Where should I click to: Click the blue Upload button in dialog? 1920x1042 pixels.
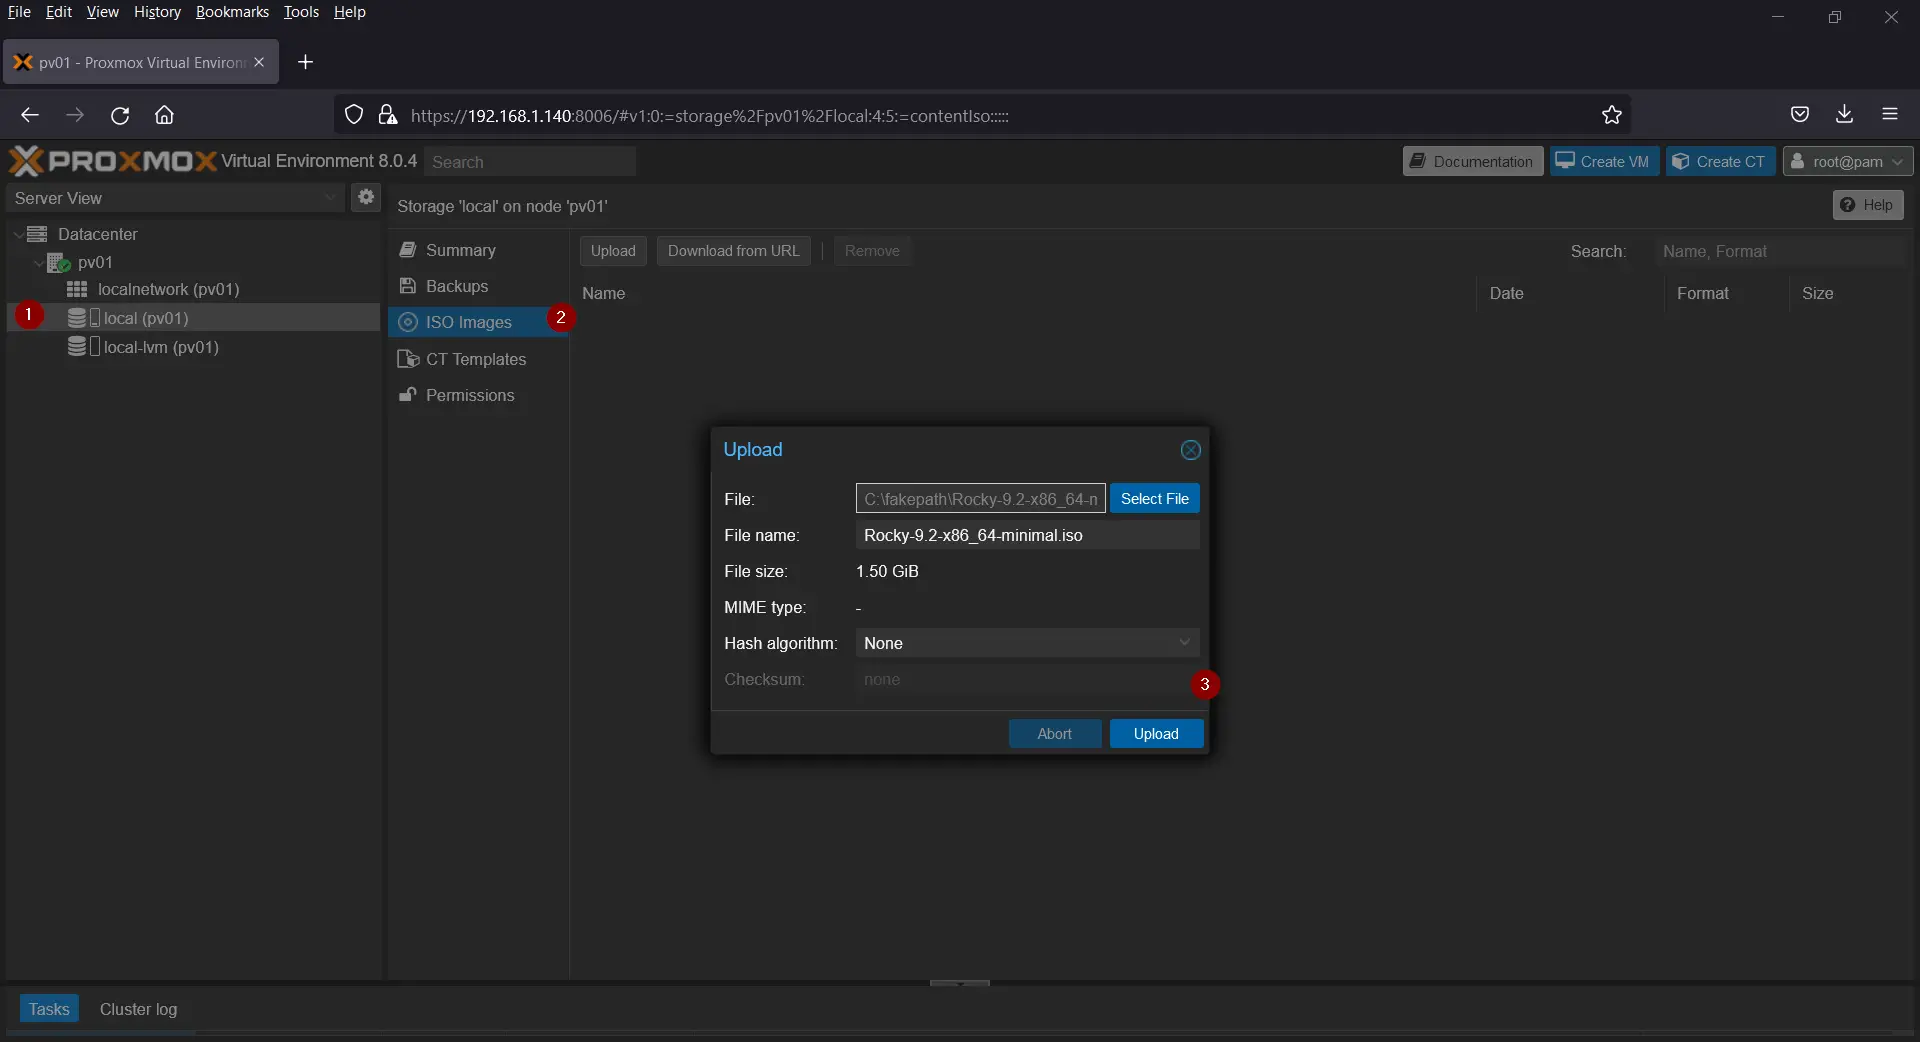pyautogui.click(x=1156, y=733)
